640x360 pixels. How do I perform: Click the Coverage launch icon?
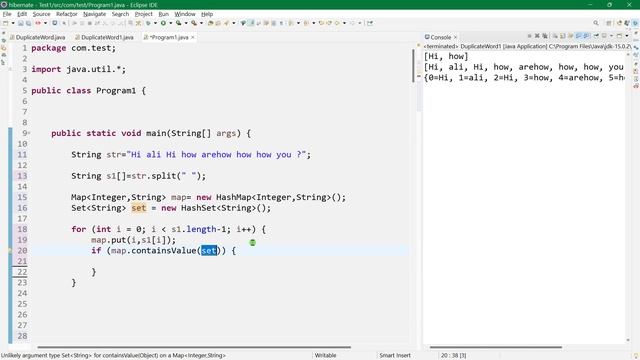click(x=178, y=23)
